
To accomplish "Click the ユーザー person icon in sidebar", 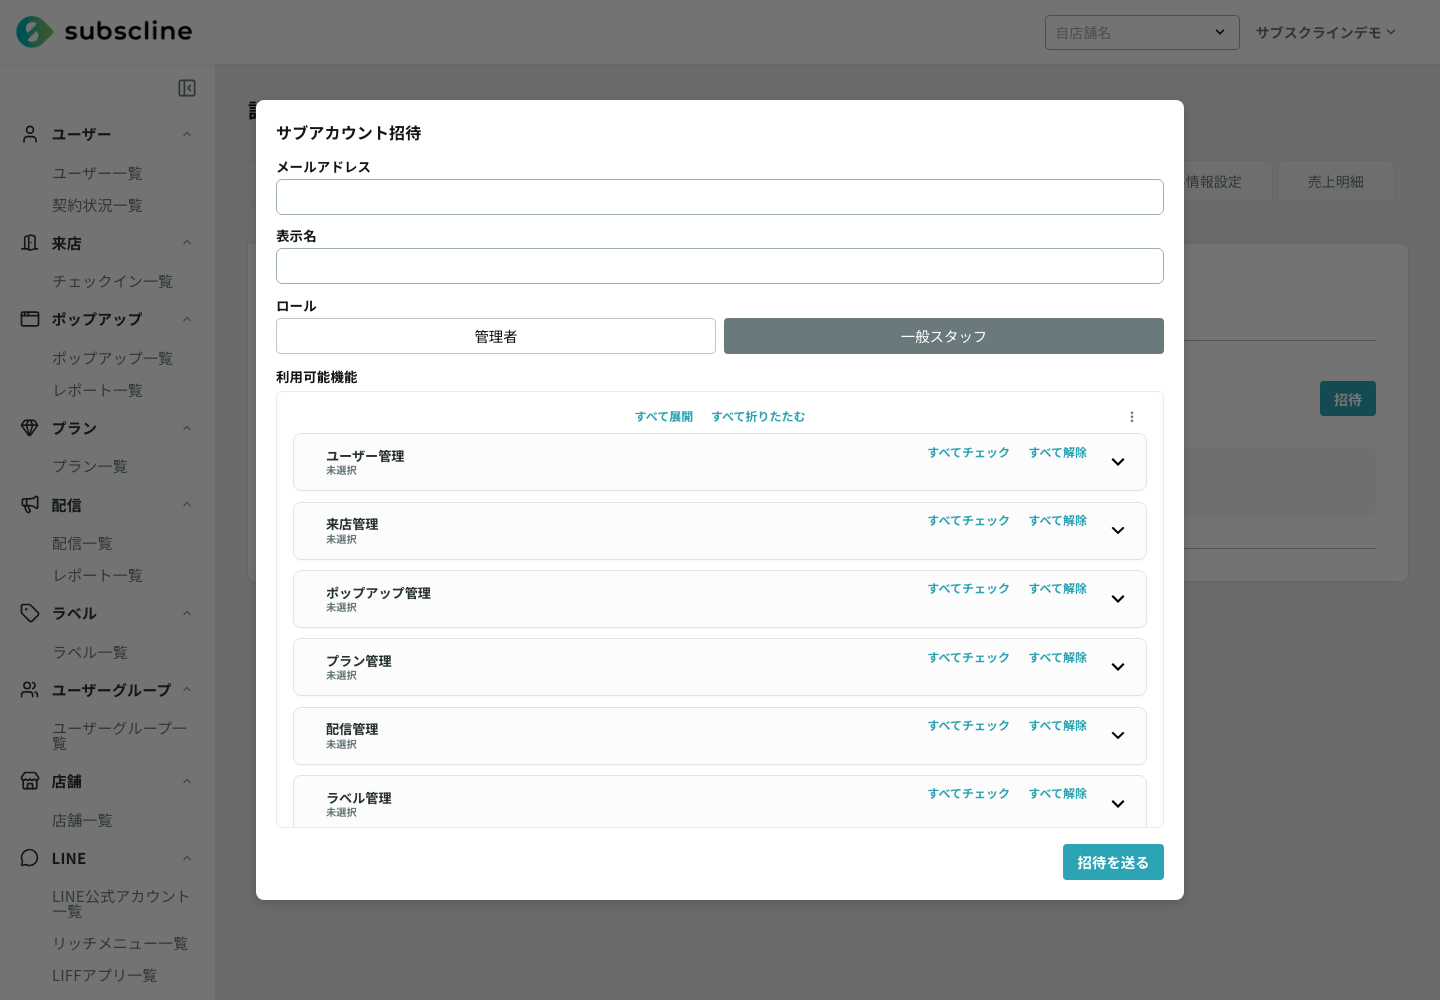I will [x=30, y=134].
